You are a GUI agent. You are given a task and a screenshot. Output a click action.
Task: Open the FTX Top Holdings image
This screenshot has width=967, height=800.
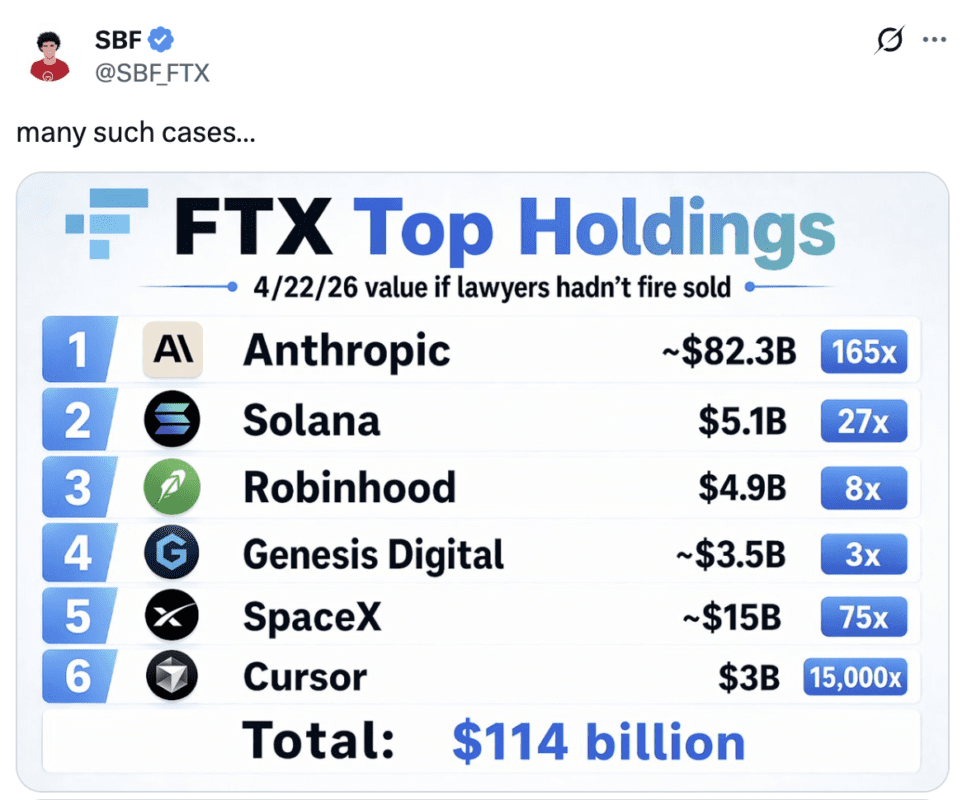482,480
